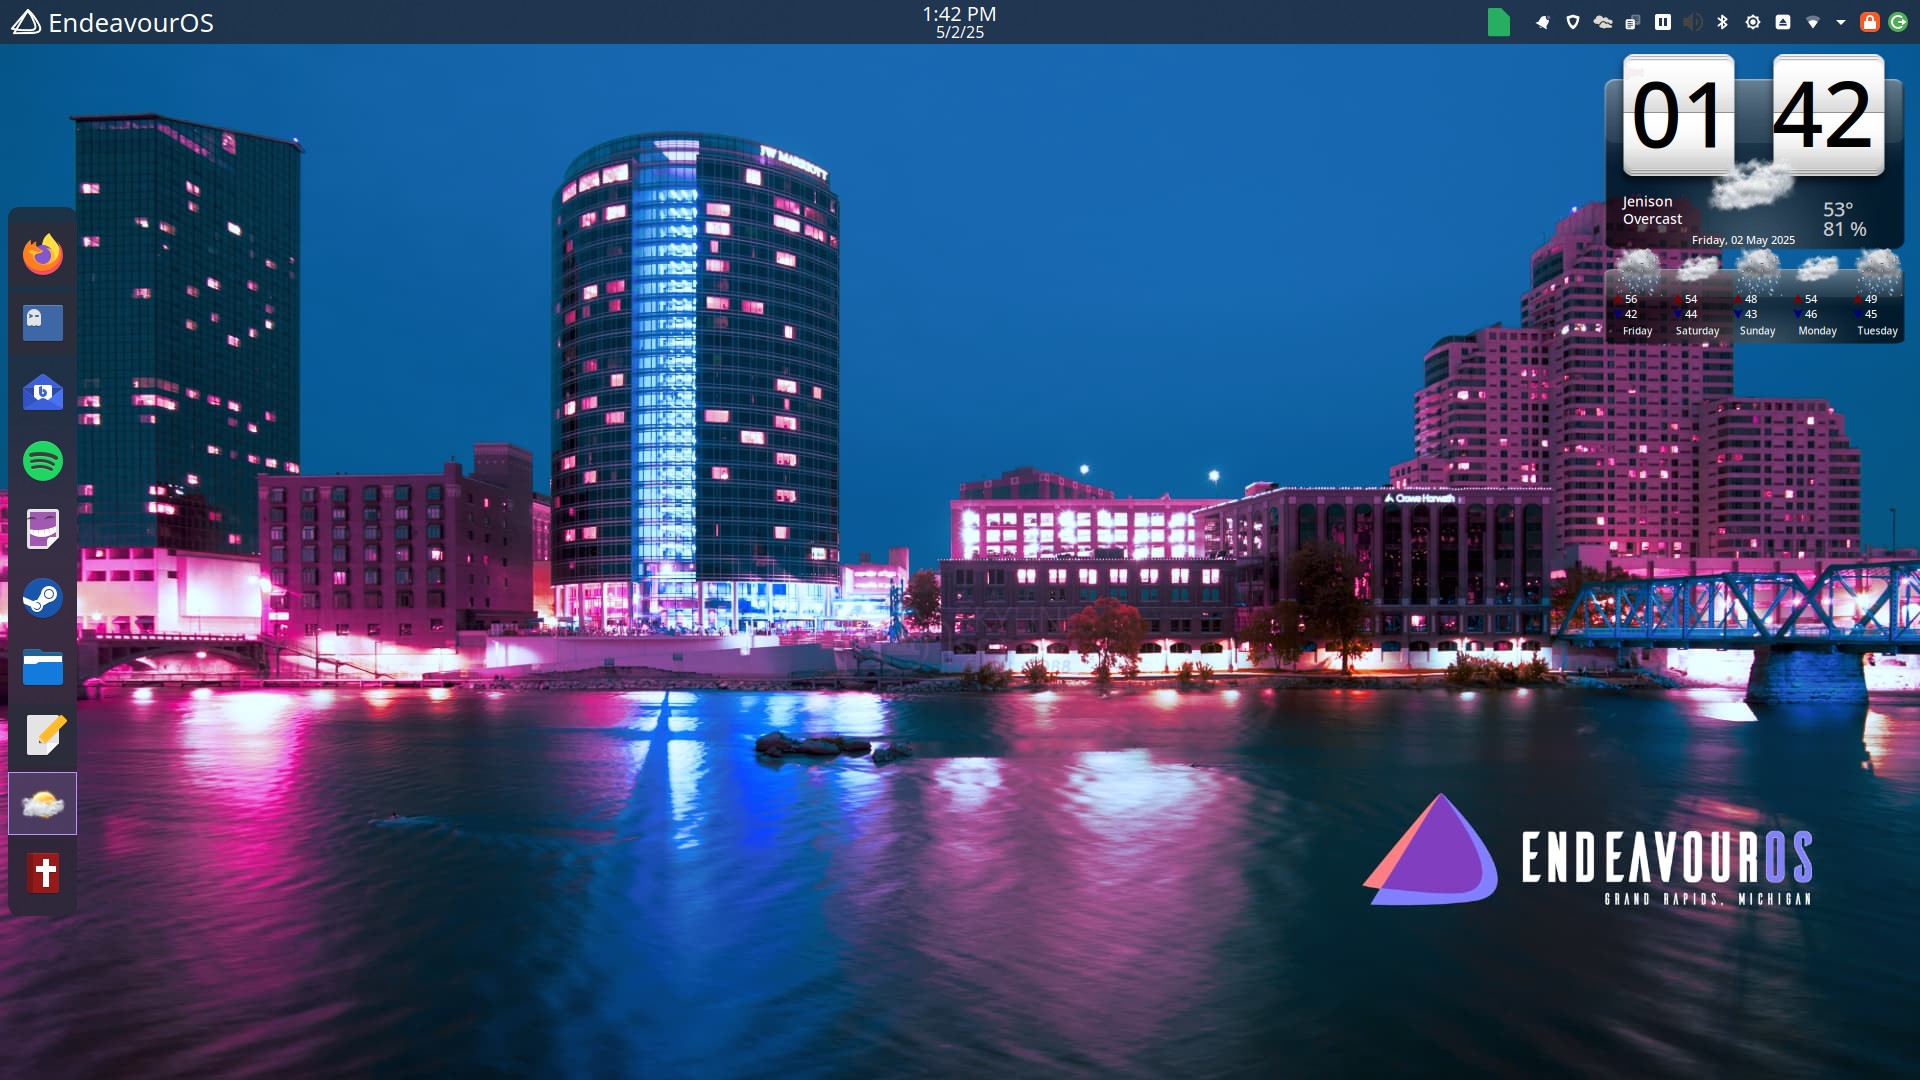
Task: Click the eject removable devices icon
Action: [1783, 22]
